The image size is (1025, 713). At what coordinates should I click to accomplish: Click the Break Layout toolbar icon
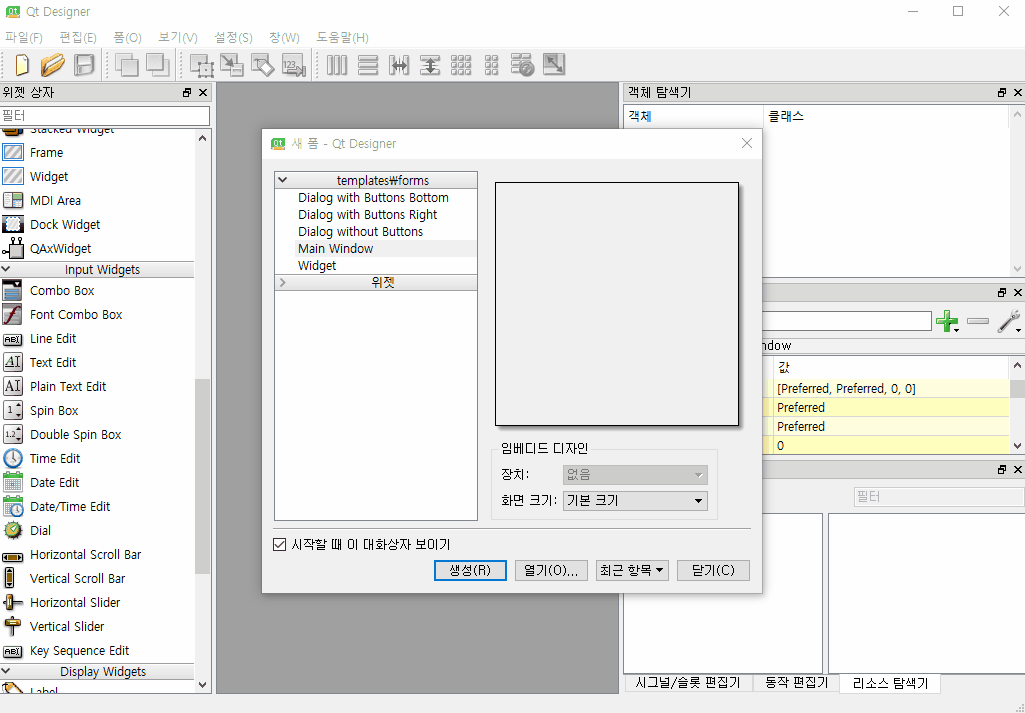522,65
